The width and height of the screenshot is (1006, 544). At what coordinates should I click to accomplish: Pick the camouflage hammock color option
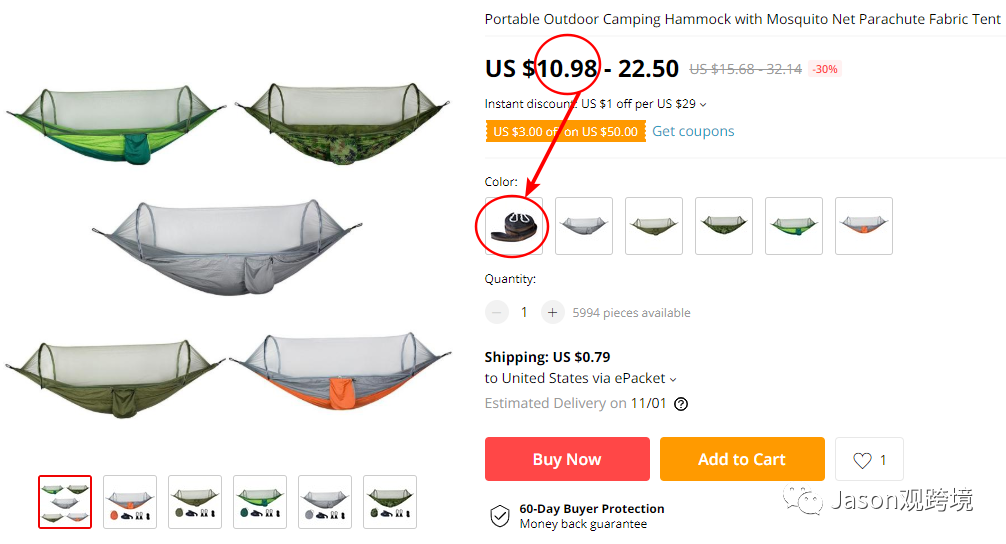coord(724,226)
